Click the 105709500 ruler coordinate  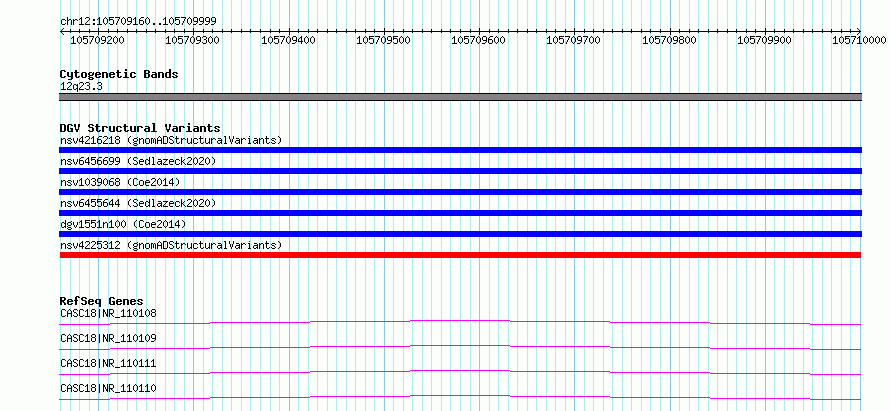[383, 40]
